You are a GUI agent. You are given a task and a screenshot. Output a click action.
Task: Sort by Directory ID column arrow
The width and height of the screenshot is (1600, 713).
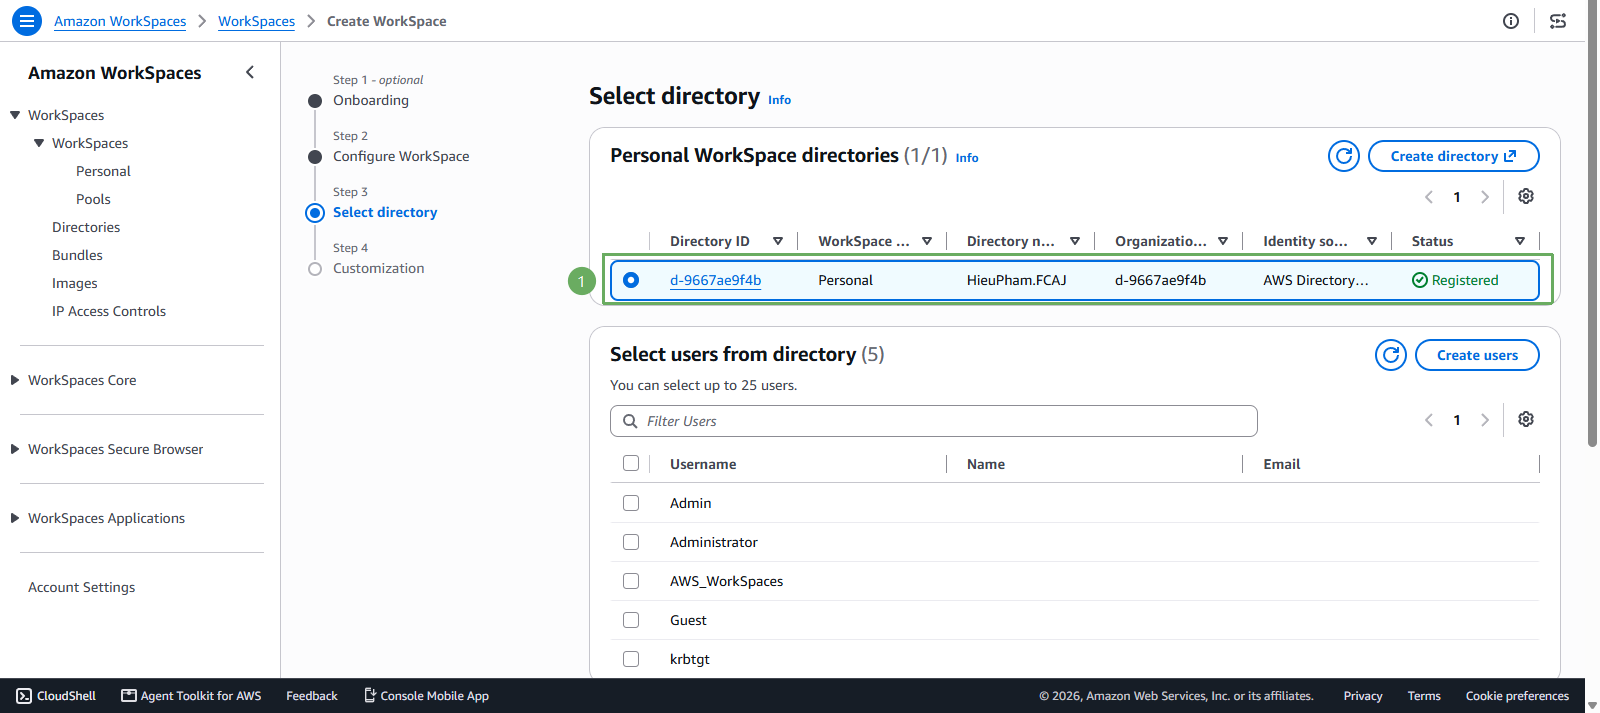tap(778, 241)
